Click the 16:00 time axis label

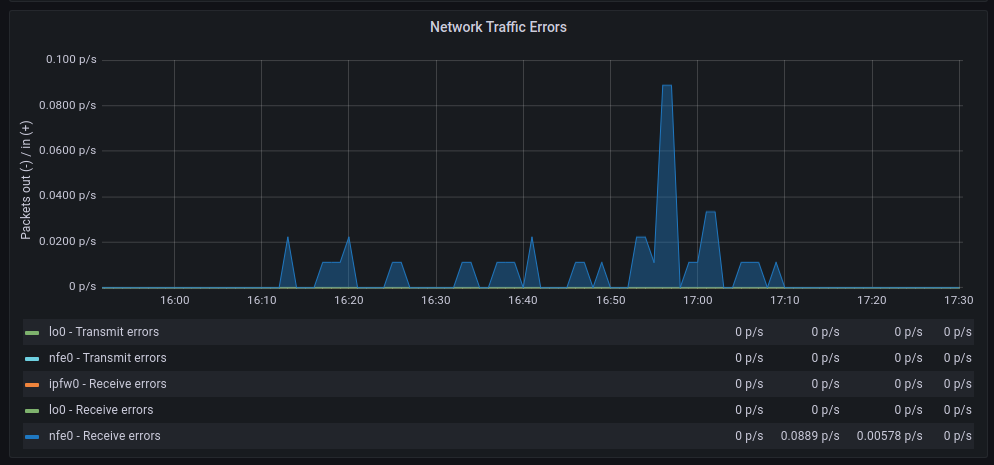pos(175,300)
